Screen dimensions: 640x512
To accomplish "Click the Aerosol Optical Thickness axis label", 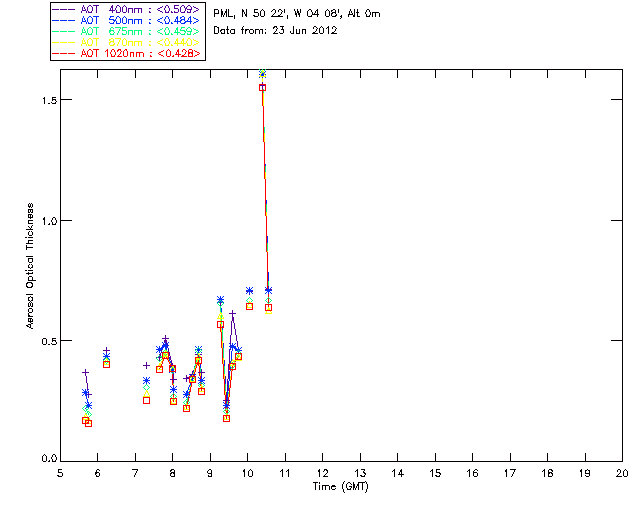I will tap(30, 266).
